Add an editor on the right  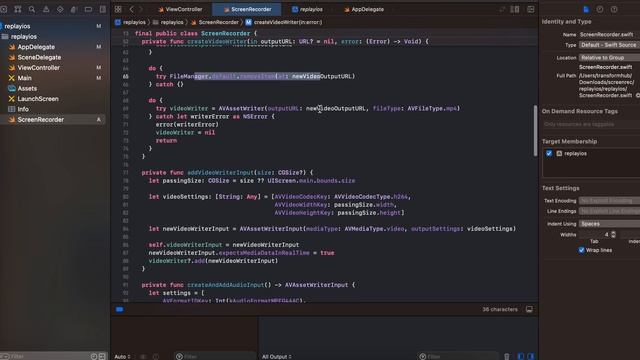tap(531, 9)
